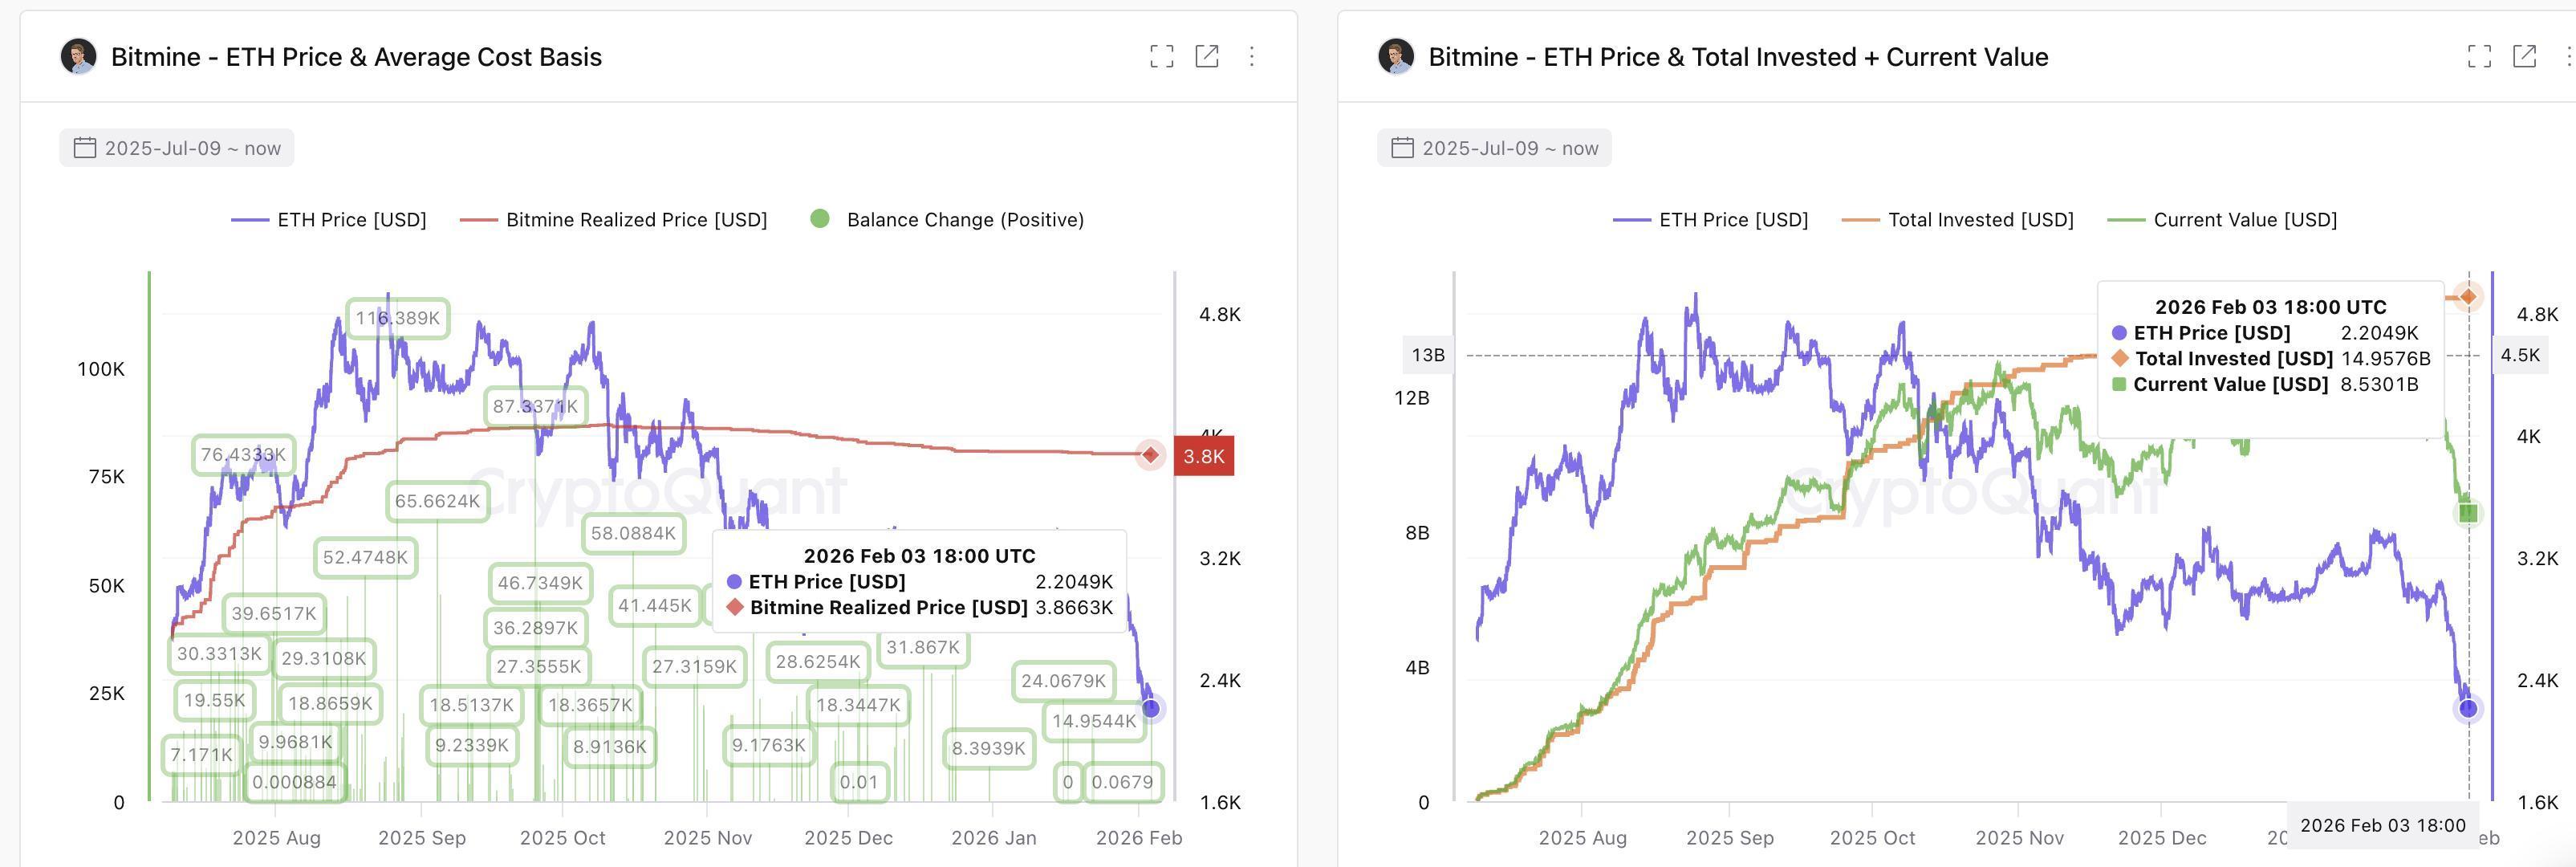Click the red 3.8K price marker label

pyautogui.click(x=1204, y=455)
